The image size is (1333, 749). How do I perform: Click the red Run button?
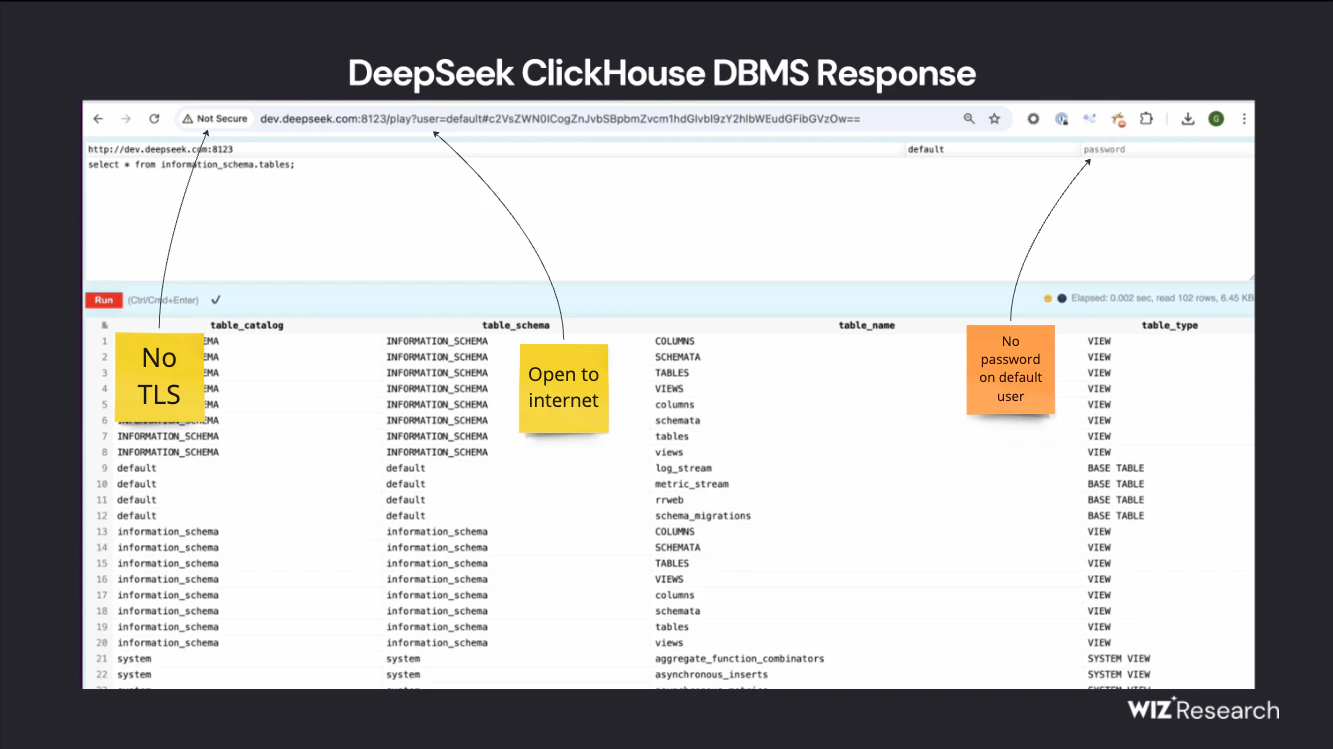104,300
